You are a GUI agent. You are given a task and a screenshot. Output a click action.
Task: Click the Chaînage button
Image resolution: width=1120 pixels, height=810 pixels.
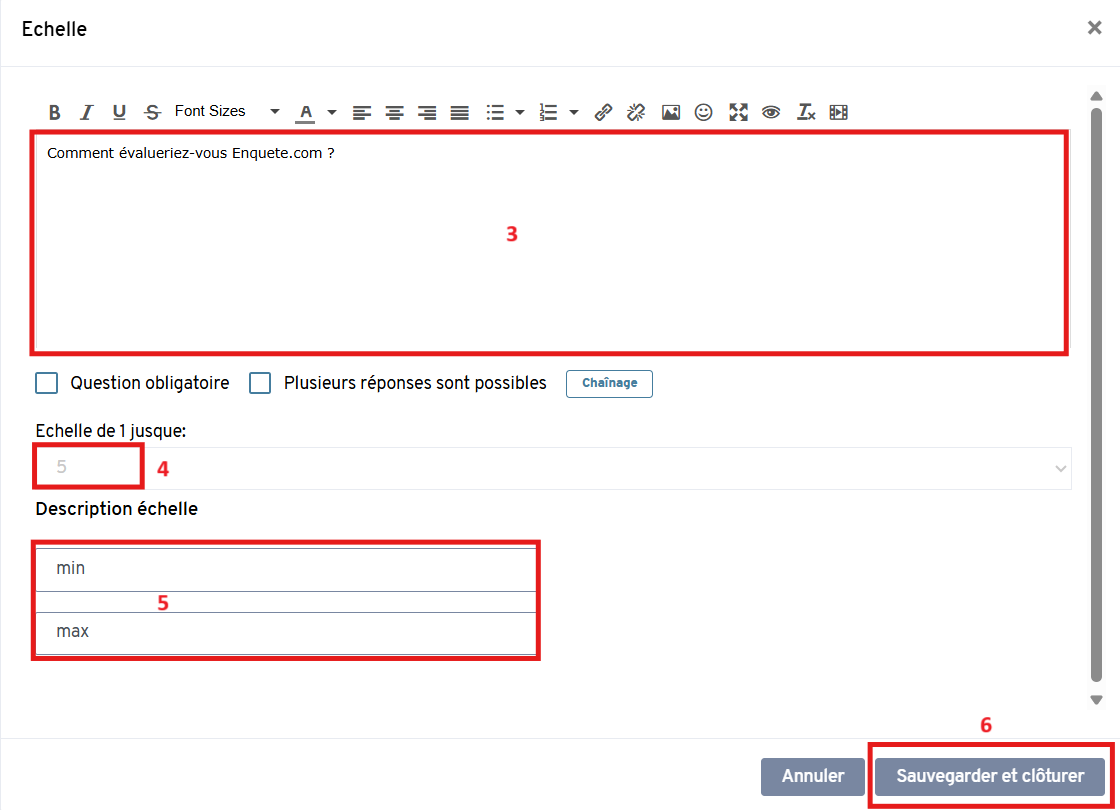click(609, 384)
